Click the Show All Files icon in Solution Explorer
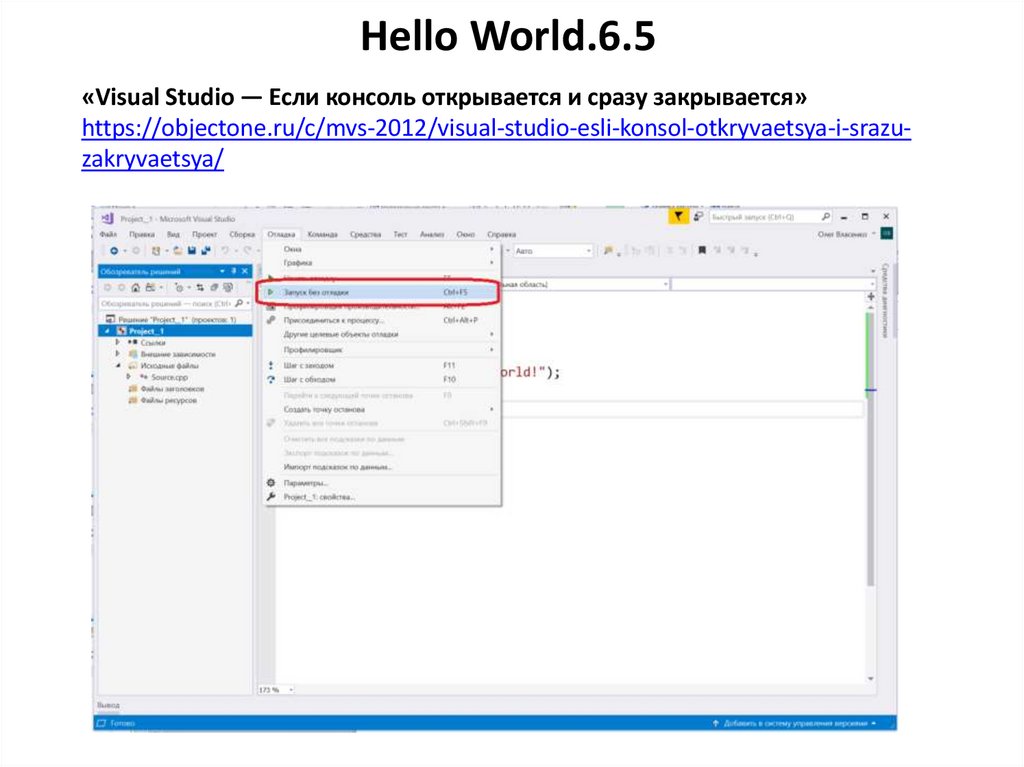Screen dimensions: 1024x767 pyautogui.click(x=228, y=287)
